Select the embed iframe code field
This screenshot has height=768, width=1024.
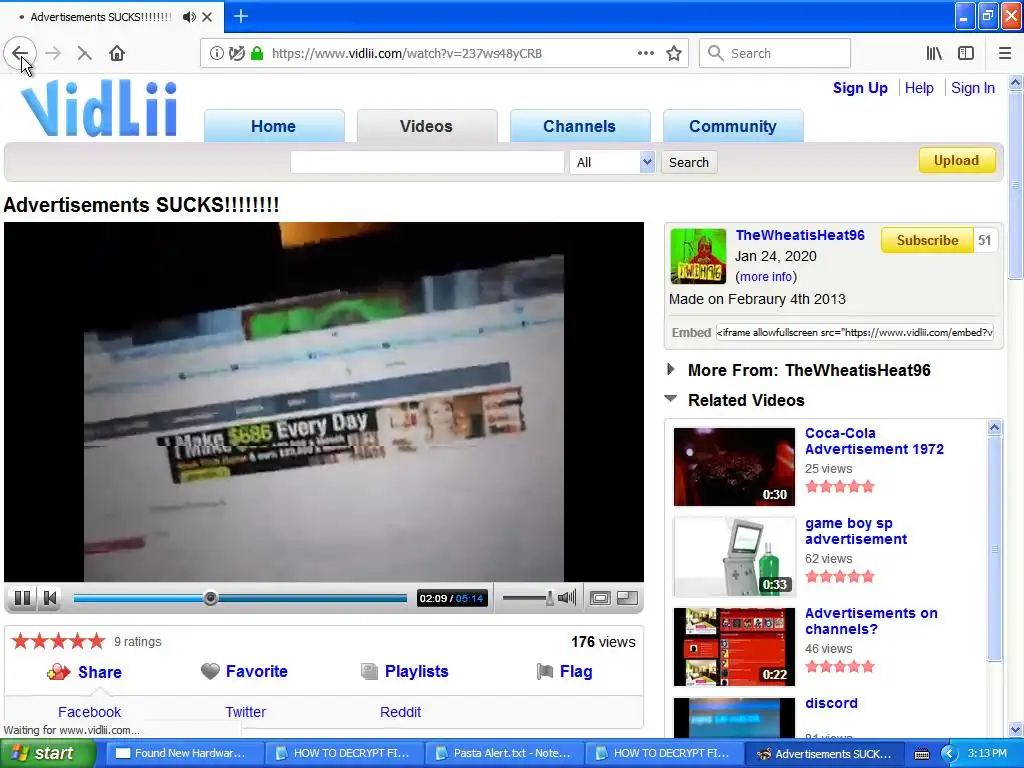click(x=854, y=332)
